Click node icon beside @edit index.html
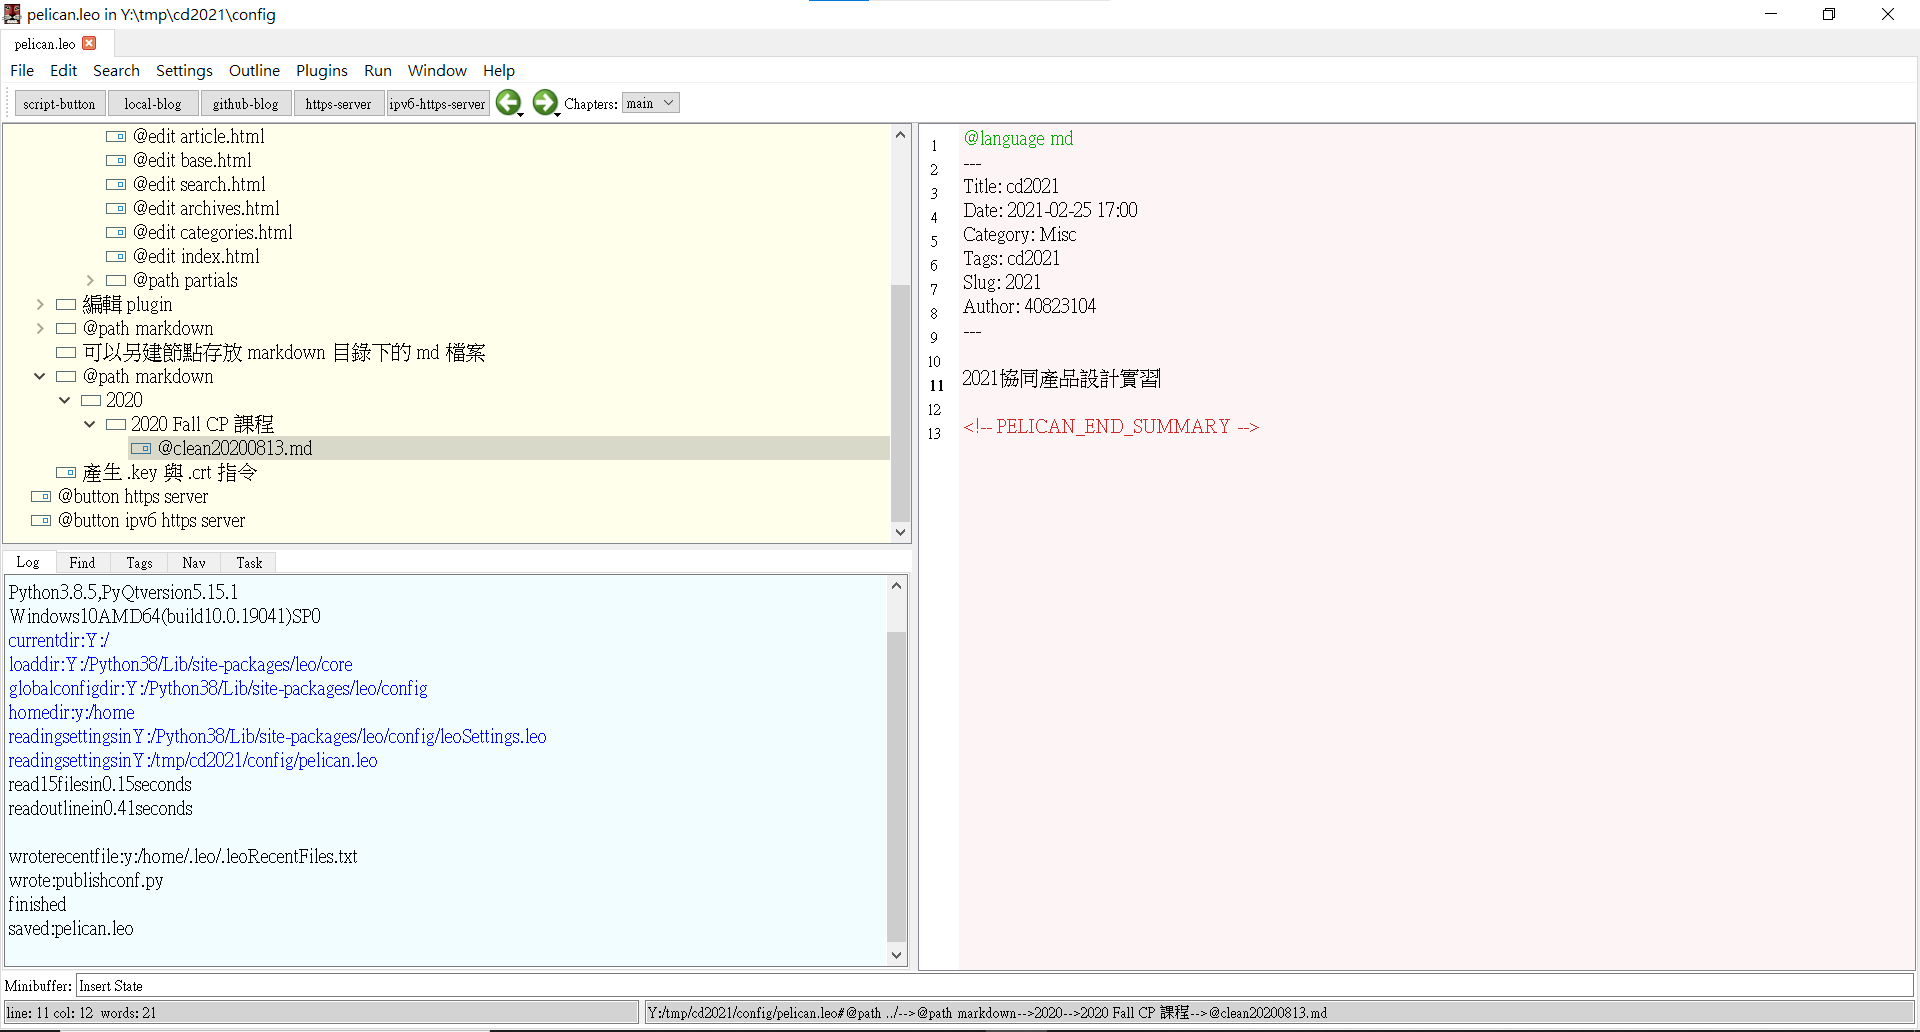The height and width of the screenshot is (1032, 1920). point(116,256)
